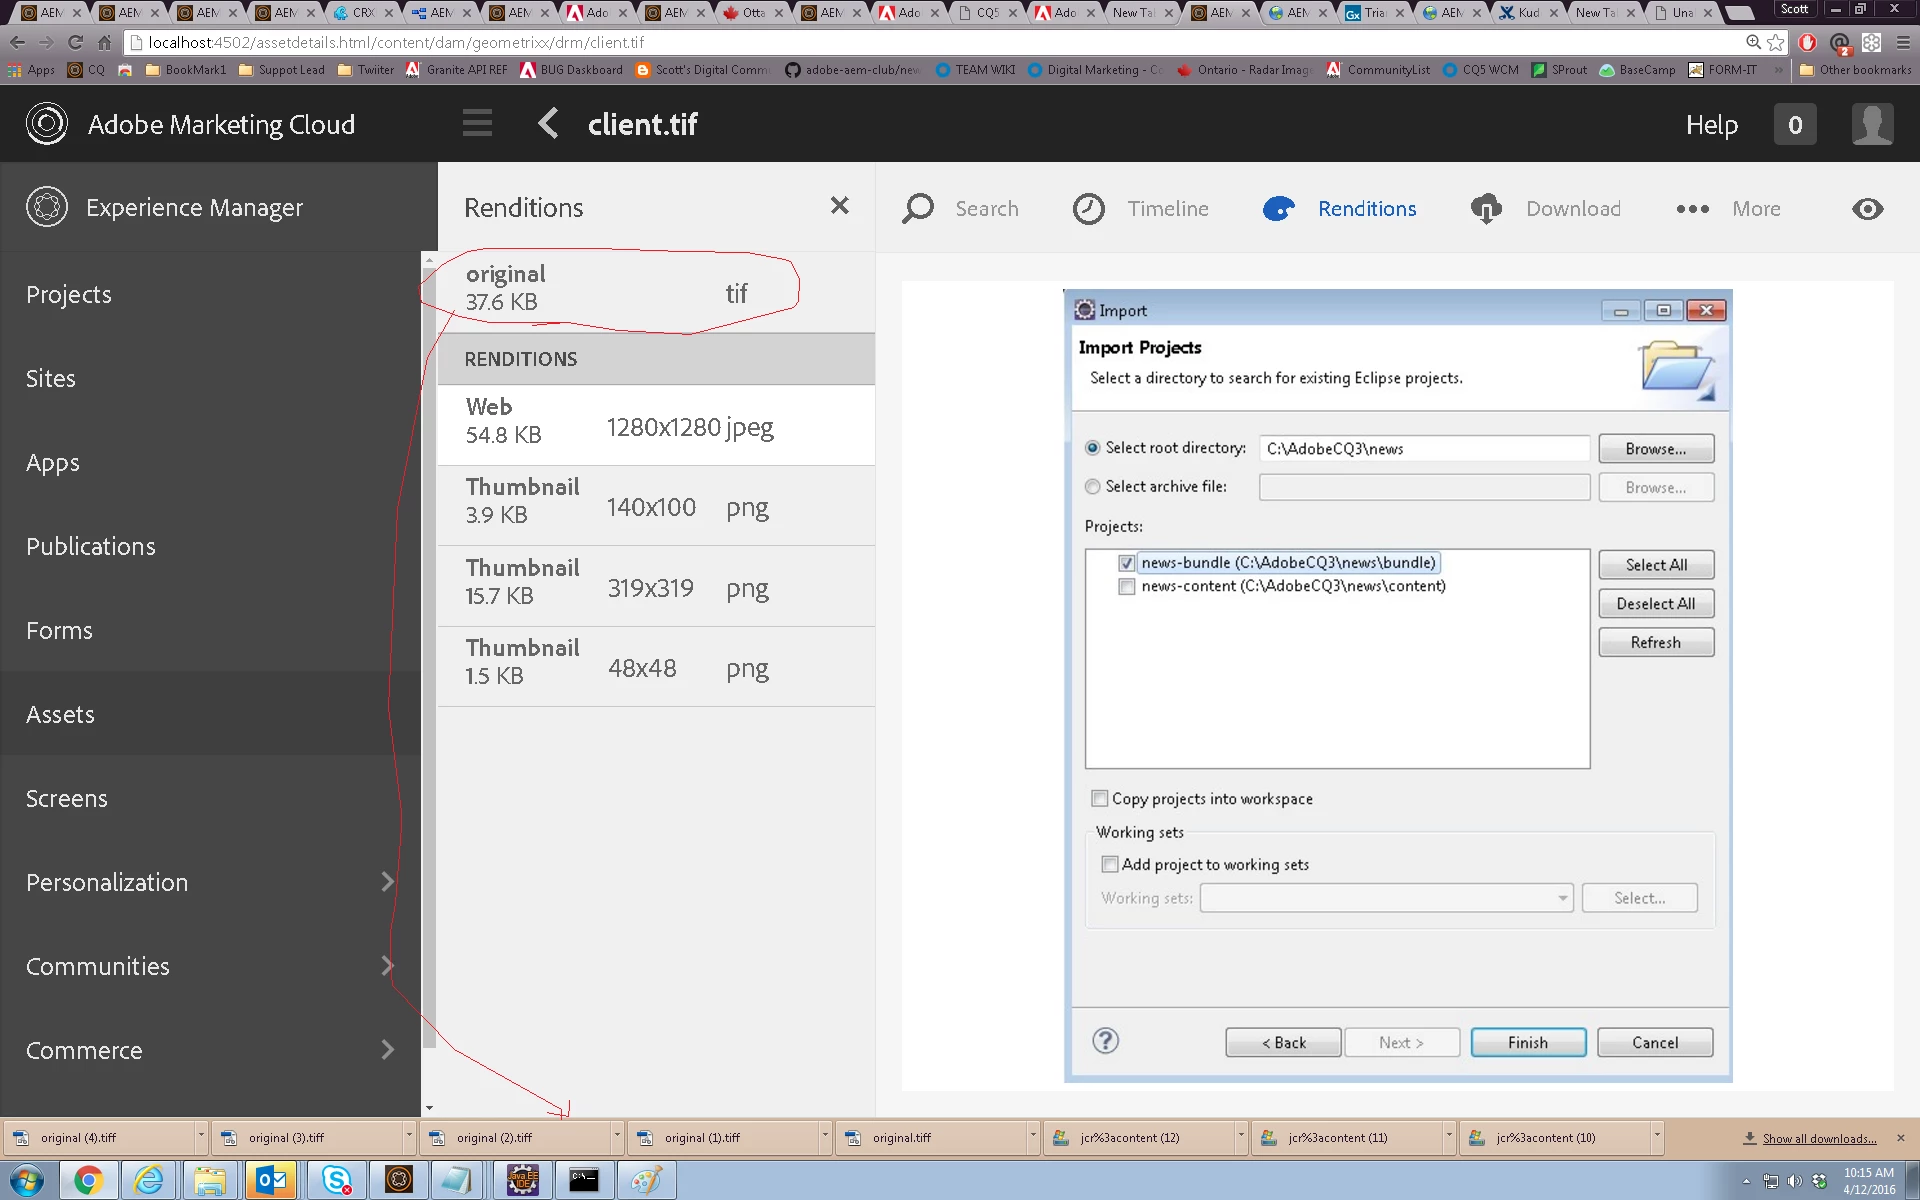Open Assets in the left navigation
Viewport: 1920px width, 1200px height.
[x=60, y=714]
